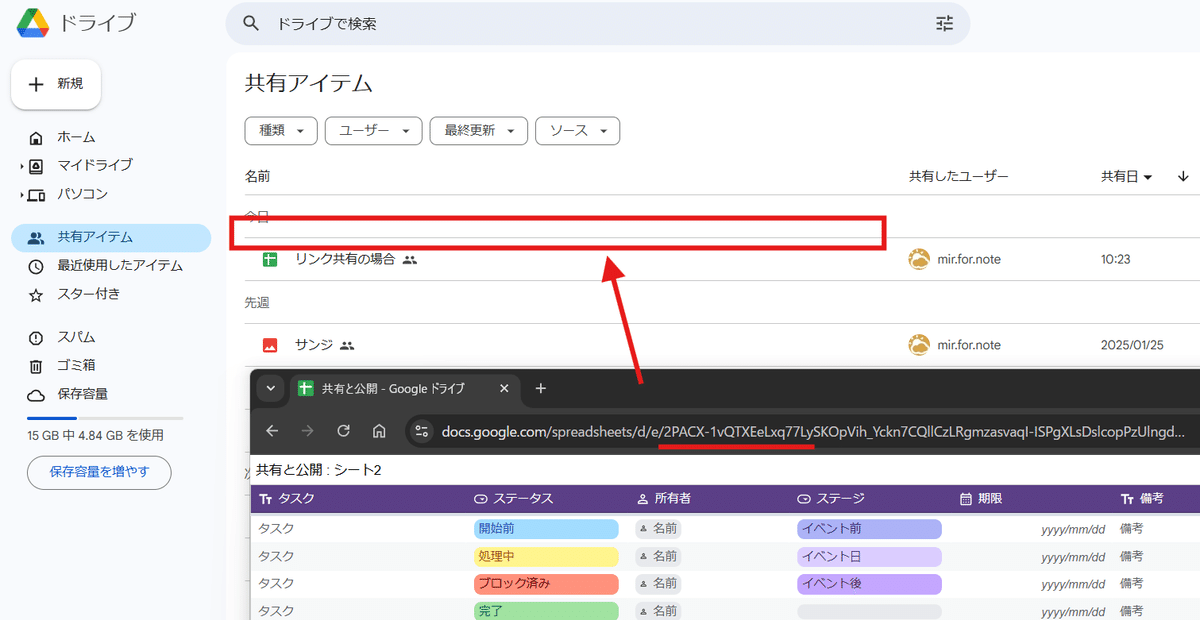This screenshot has width=1200, height=620.
Task: Click the 期限 column header in sheet
Action: [980, 498]
